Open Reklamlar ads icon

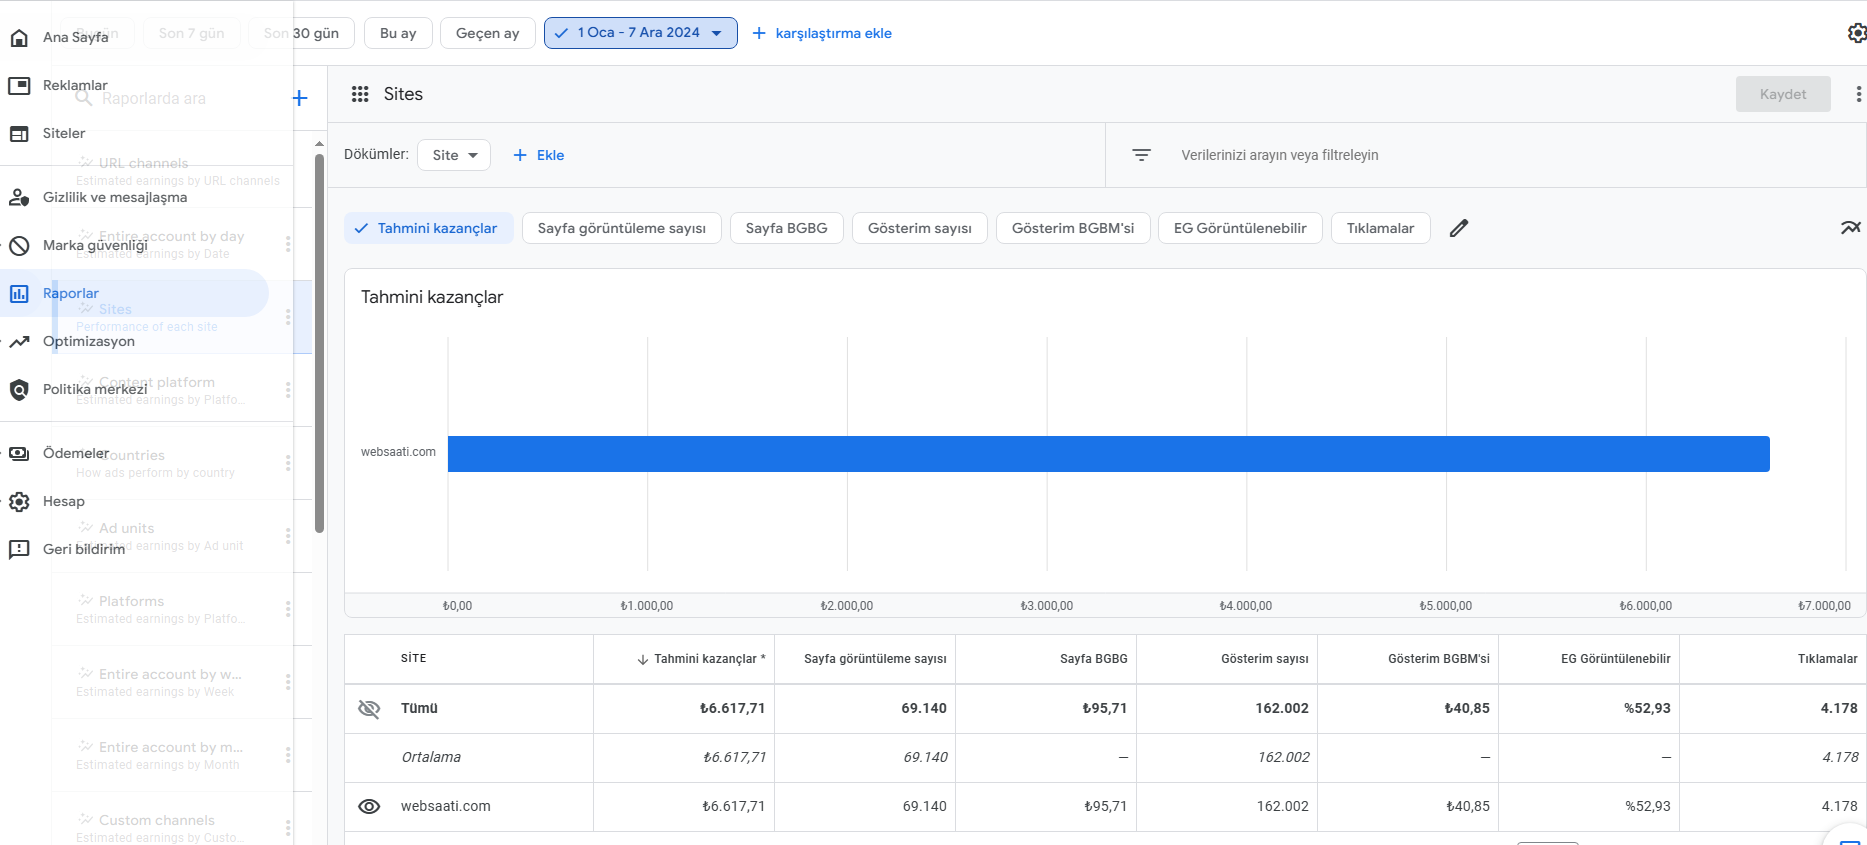point(19,86)
